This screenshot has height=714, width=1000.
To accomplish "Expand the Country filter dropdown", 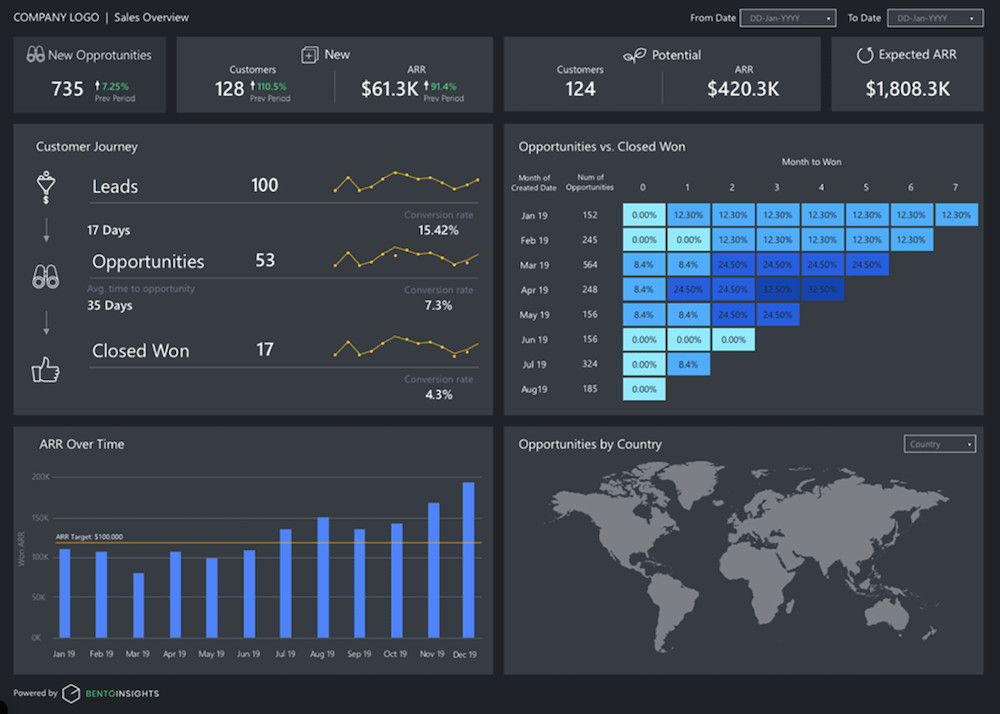I will point(939,444).
